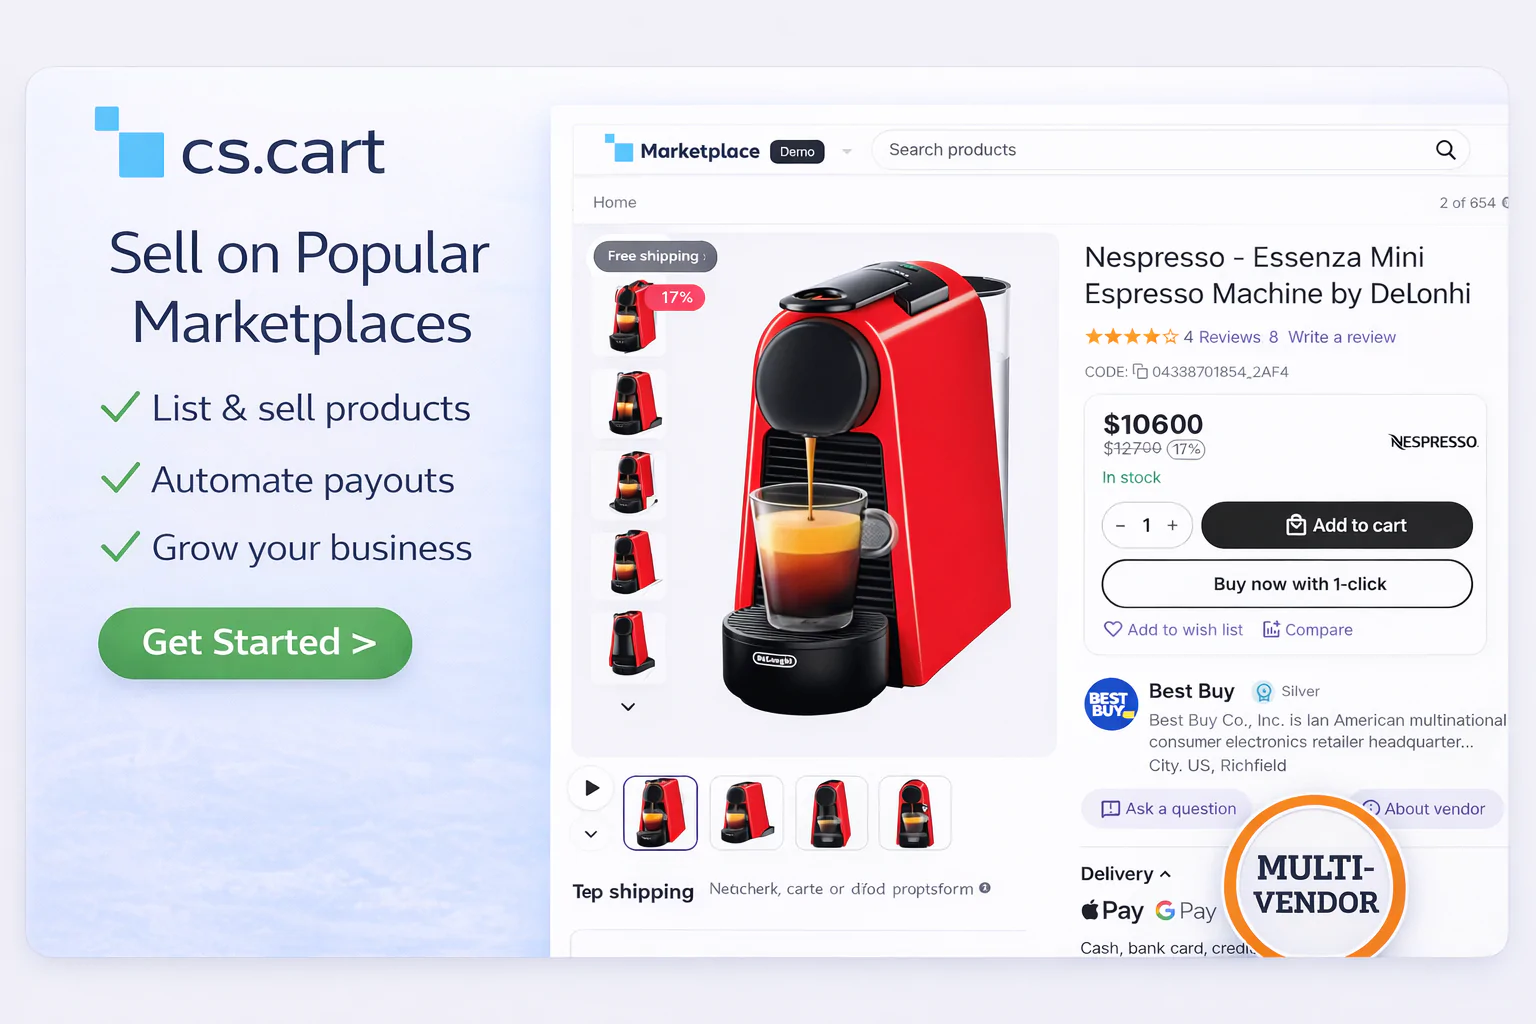Expand more thumbnails with the vertical gallery chevron
Viewport: 1536px width, 1024px height.
pos(628,706)
